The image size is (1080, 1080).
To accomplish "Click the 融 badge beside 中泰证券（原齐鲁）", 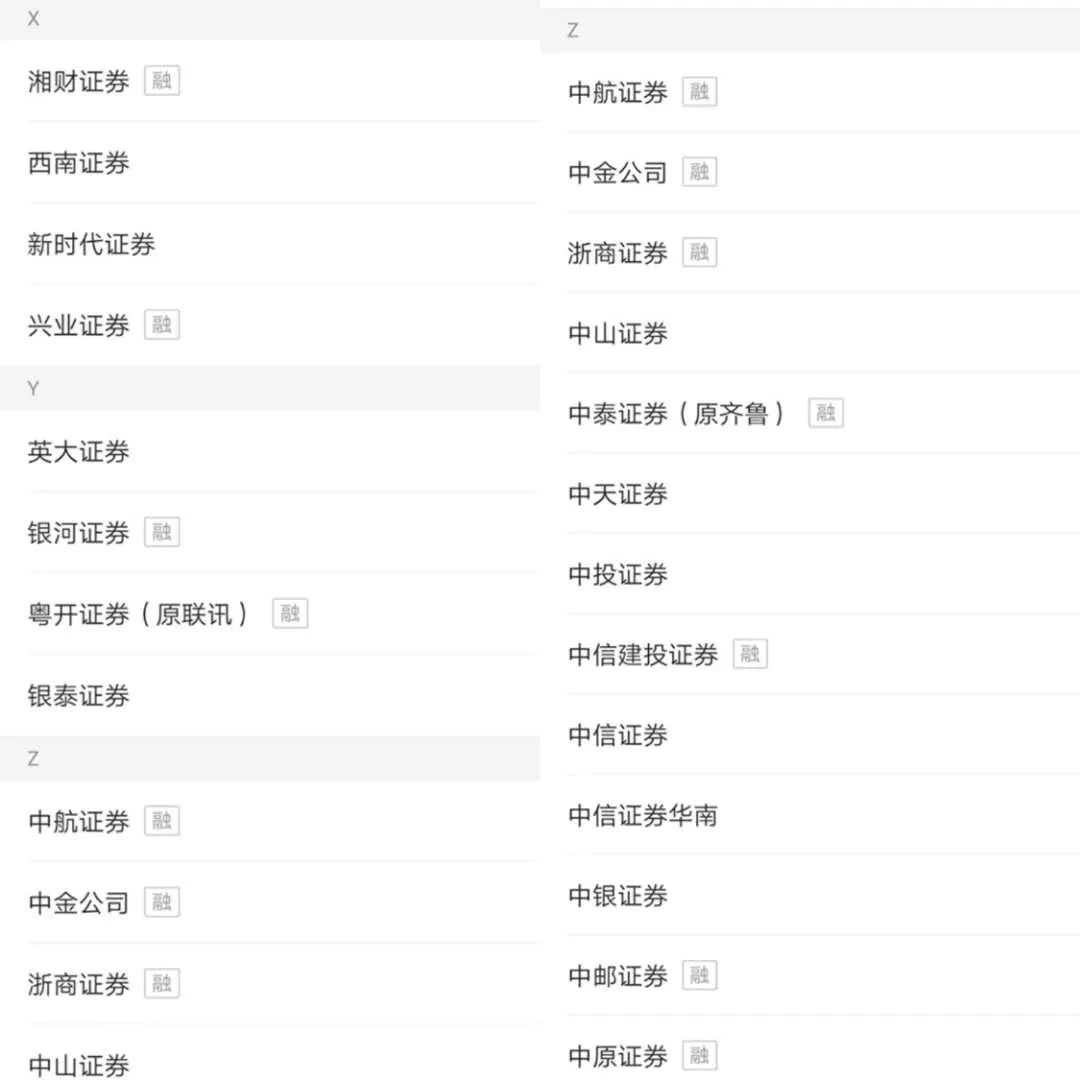I will click(x=825, y=413).
